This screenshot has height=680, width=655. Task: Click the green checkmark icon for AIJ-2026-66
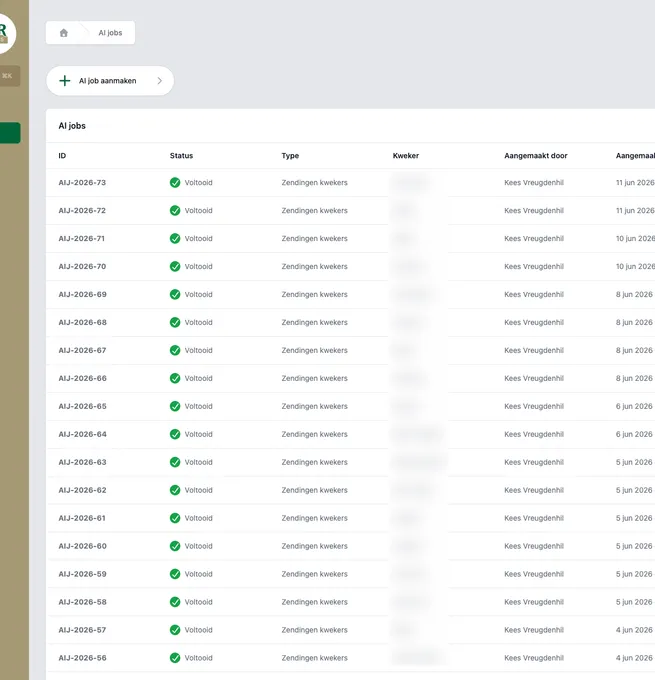[175, 379]
